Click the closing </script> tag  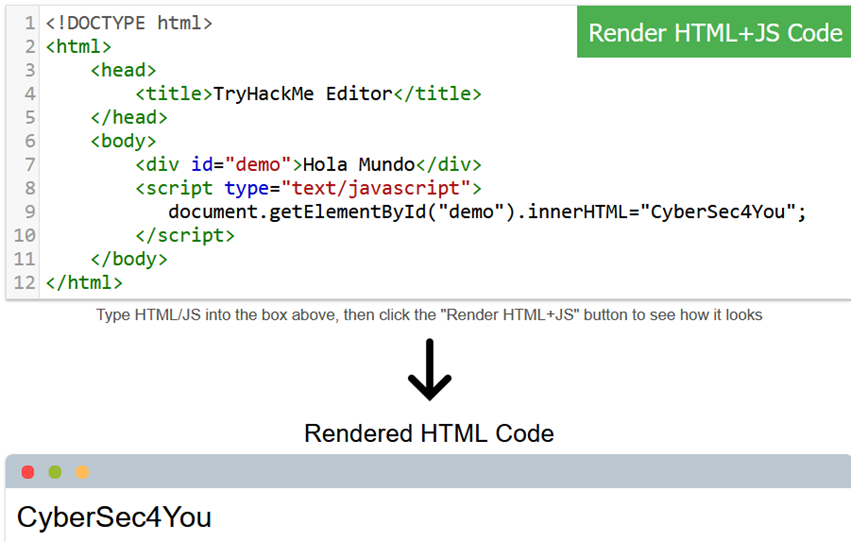[x=185, y=236]
